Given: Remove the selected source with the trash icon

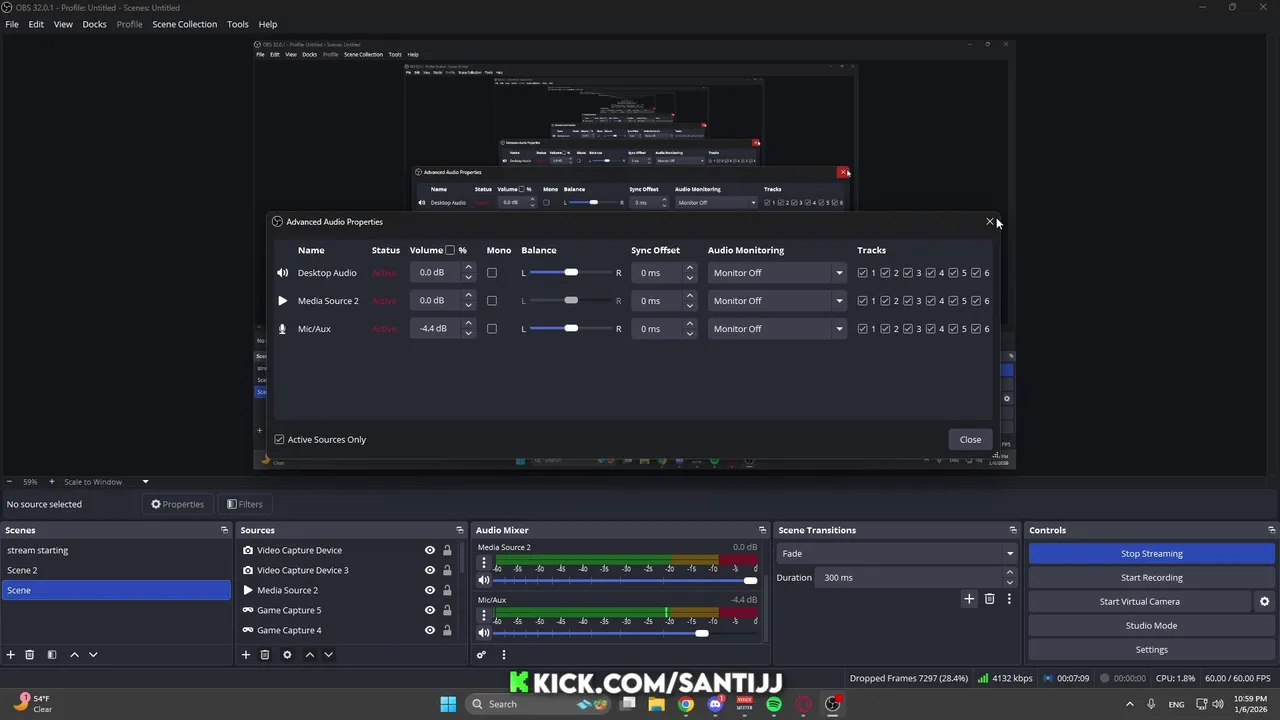Looking at the screenshot, I should [265, 655].
